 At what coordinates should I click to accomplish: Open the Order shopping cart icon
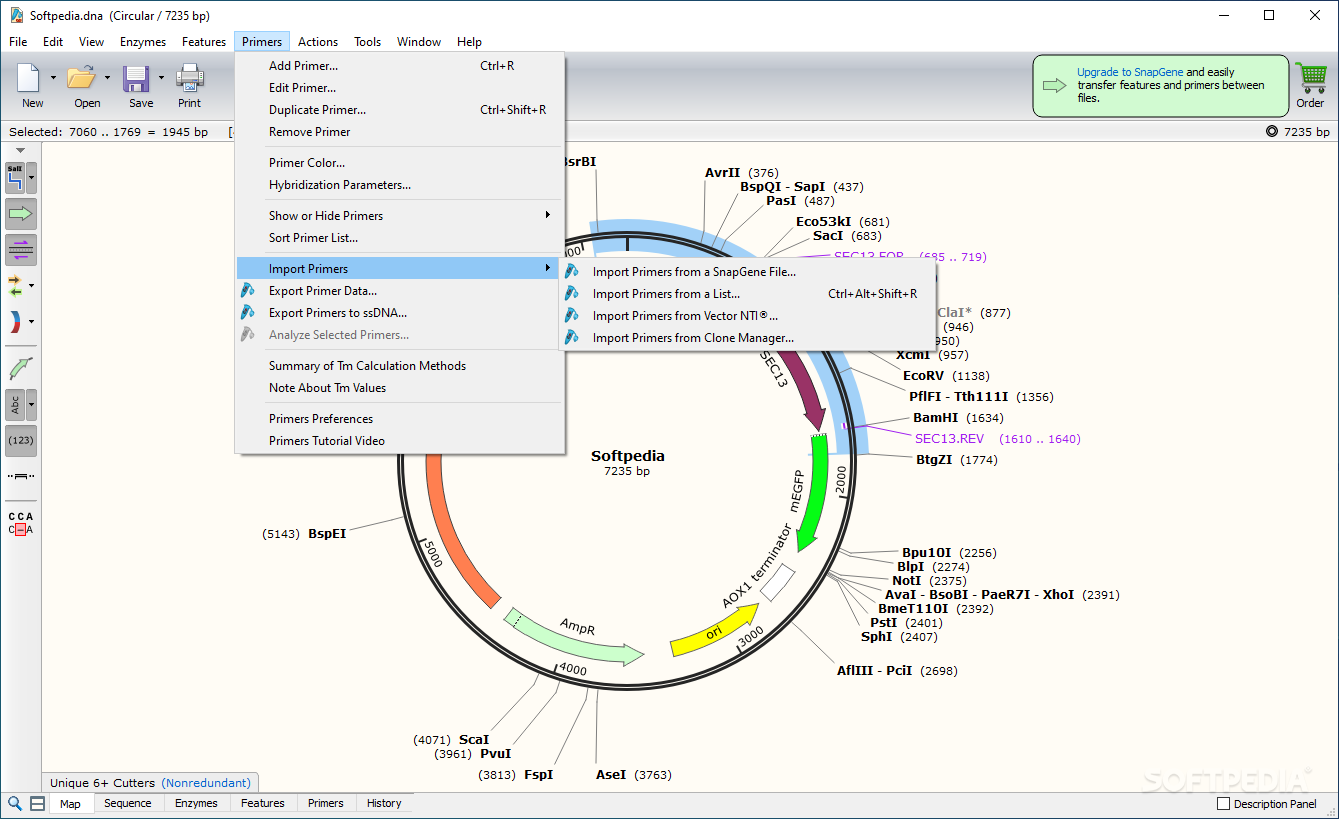click(1310, 78)
